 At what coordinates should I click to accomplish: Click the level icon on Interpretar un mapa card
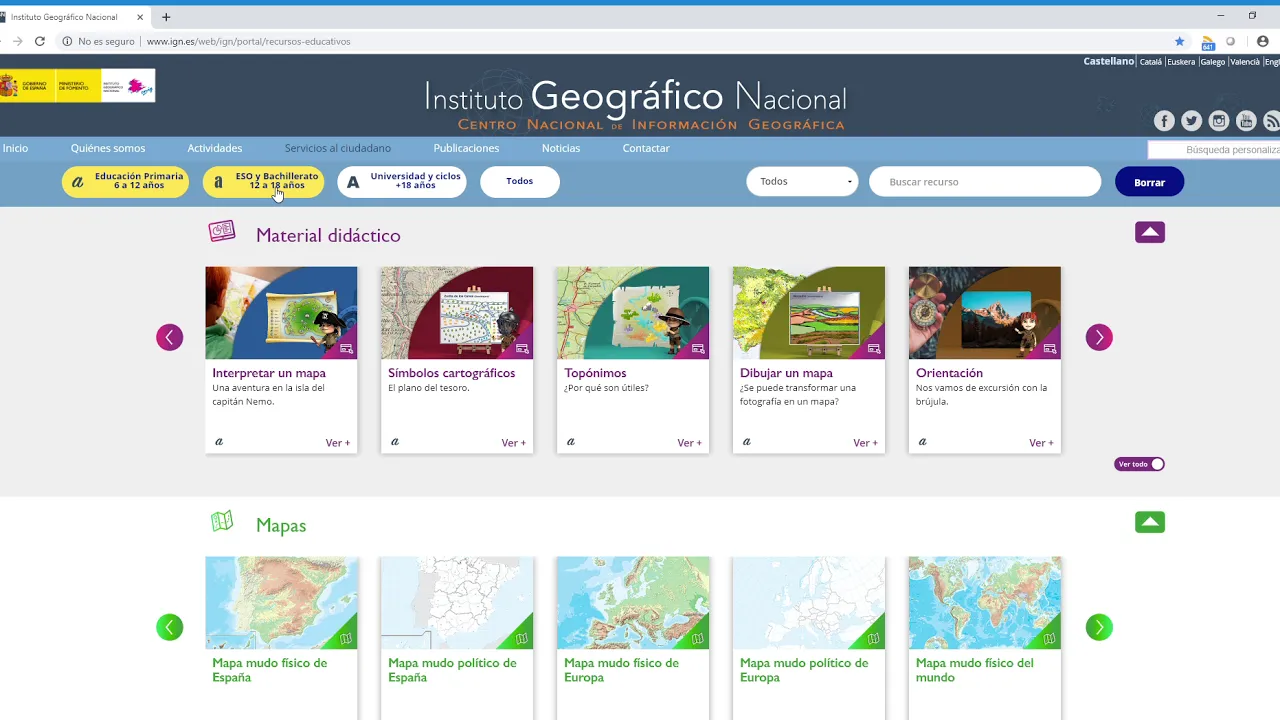(x=219, y=442)
